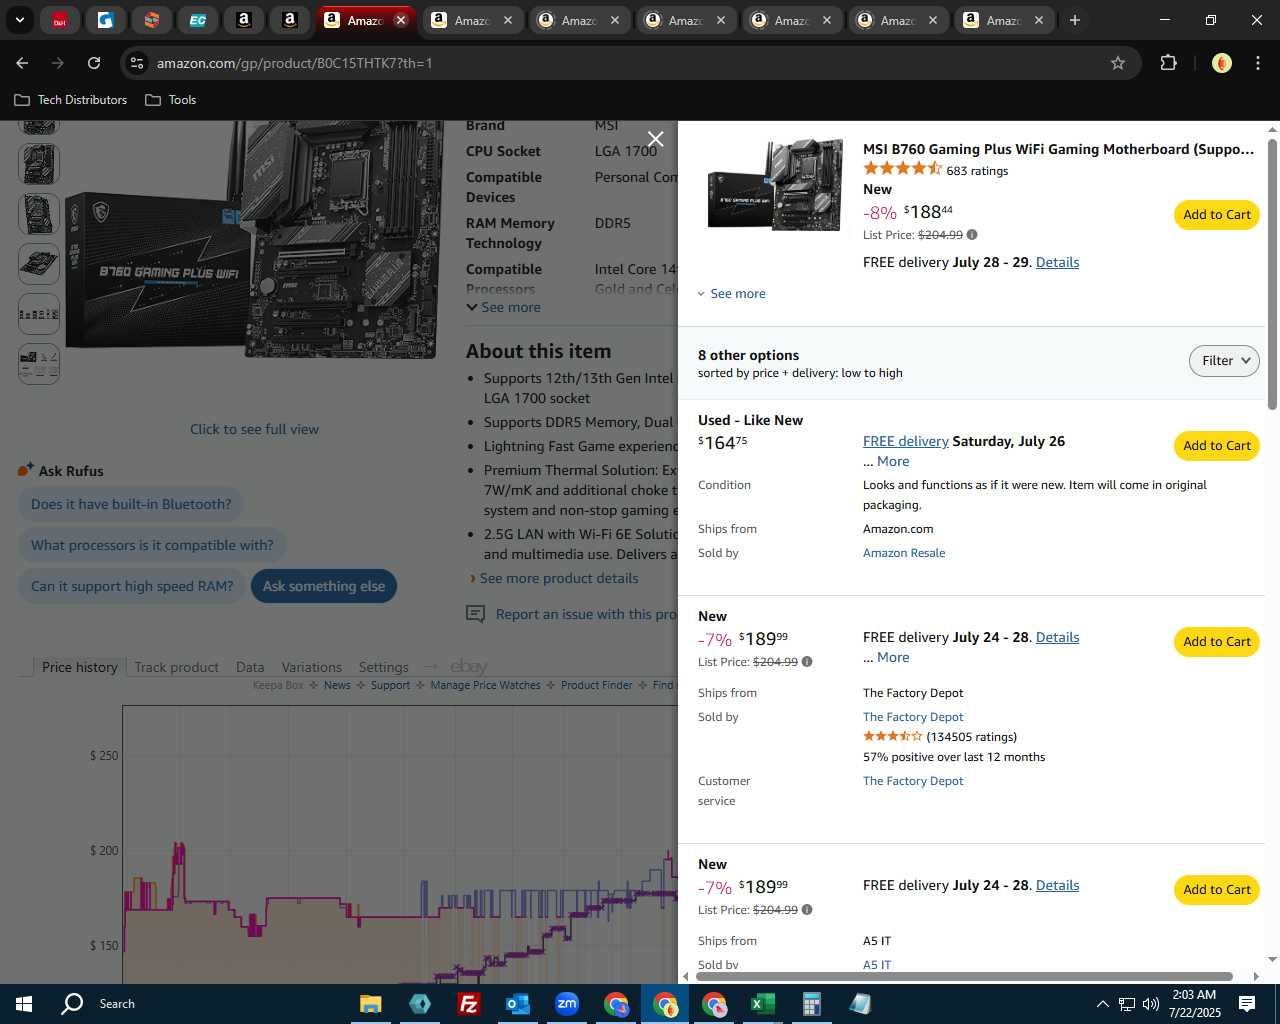Select the Keepa Price history tab

(79, 667)
